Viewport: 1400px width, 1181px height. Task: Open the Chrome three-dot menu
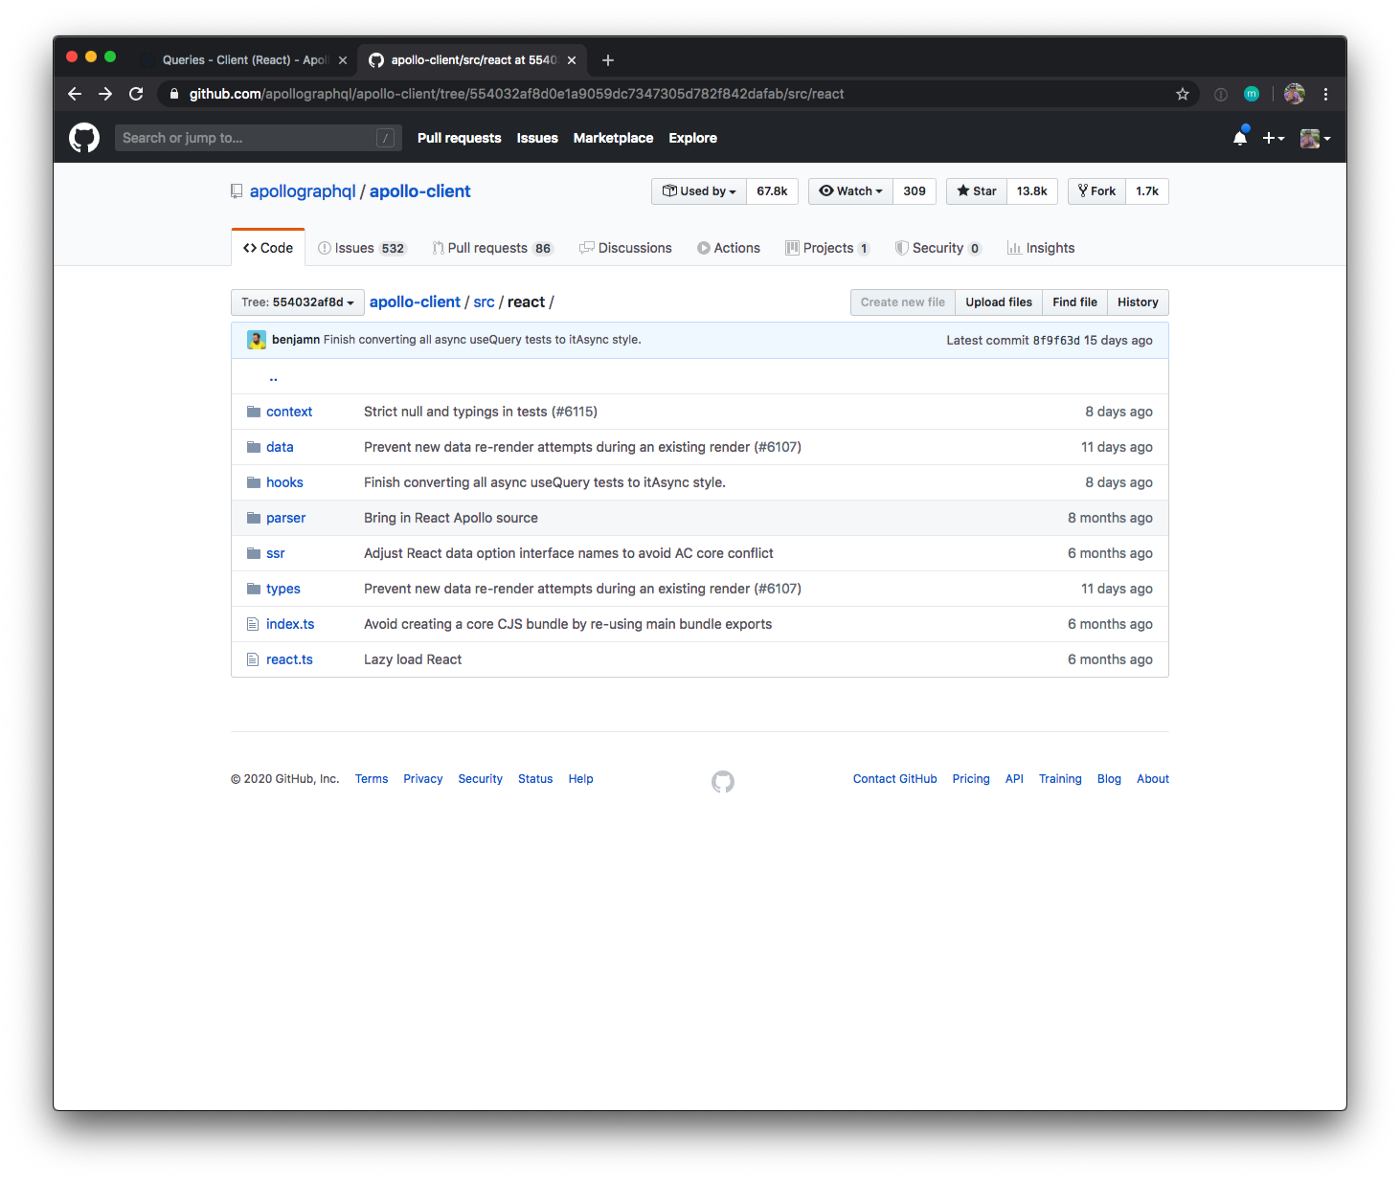coord(1326,94)
